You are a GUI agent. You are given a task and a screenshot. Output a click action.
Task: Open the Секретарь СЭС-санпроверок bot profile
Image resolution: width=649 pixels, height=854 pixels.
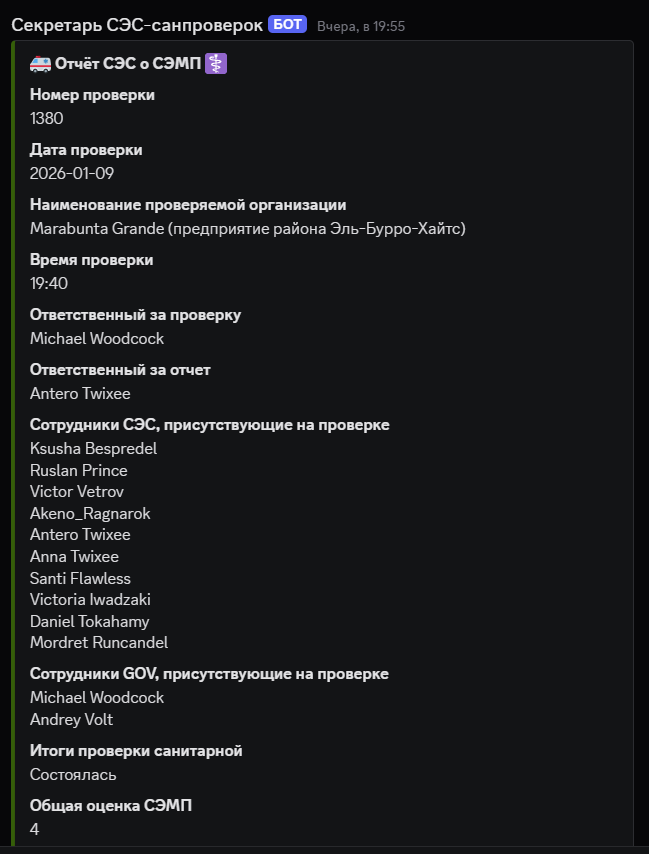tap(137, 24)
